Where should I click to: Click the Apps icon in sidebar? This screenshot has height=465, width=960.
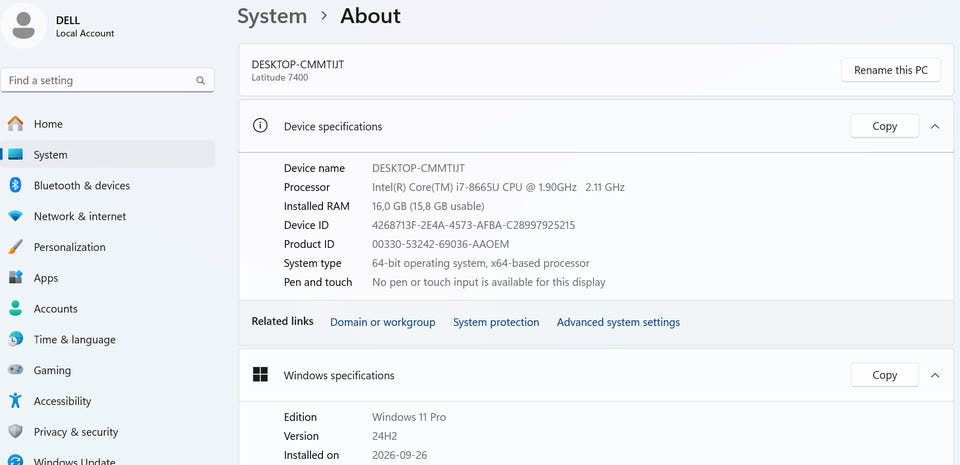tap(15, 277)
